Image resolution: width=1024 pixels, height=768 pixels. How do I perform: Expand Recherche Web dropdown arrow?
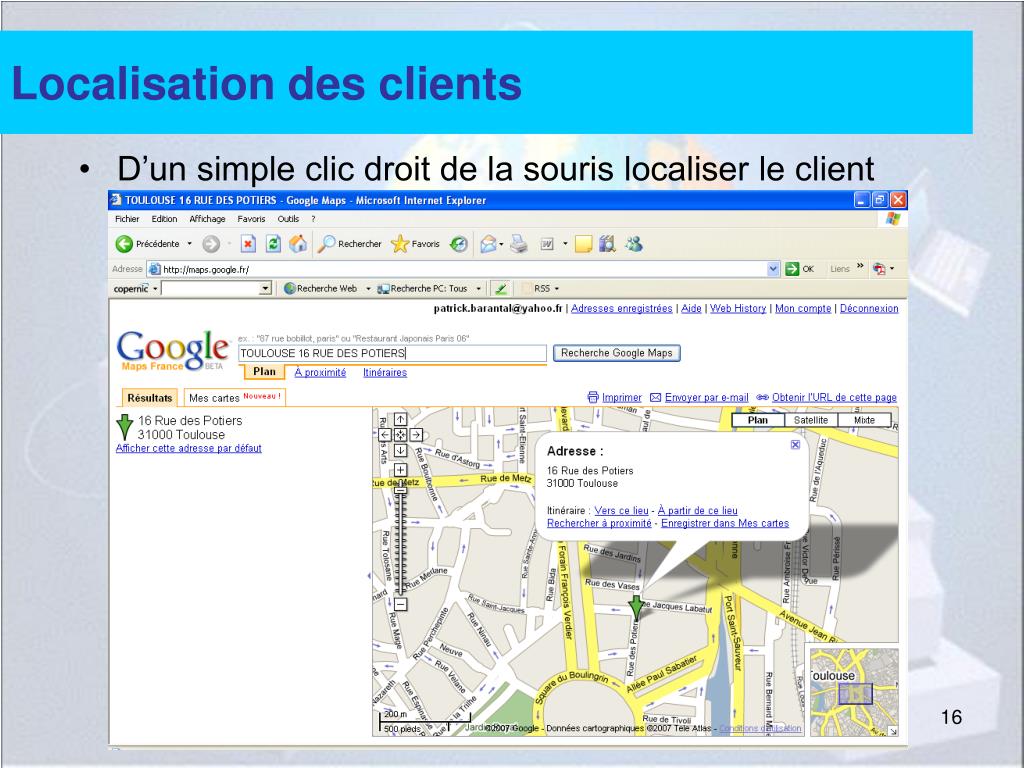[368, 289]
